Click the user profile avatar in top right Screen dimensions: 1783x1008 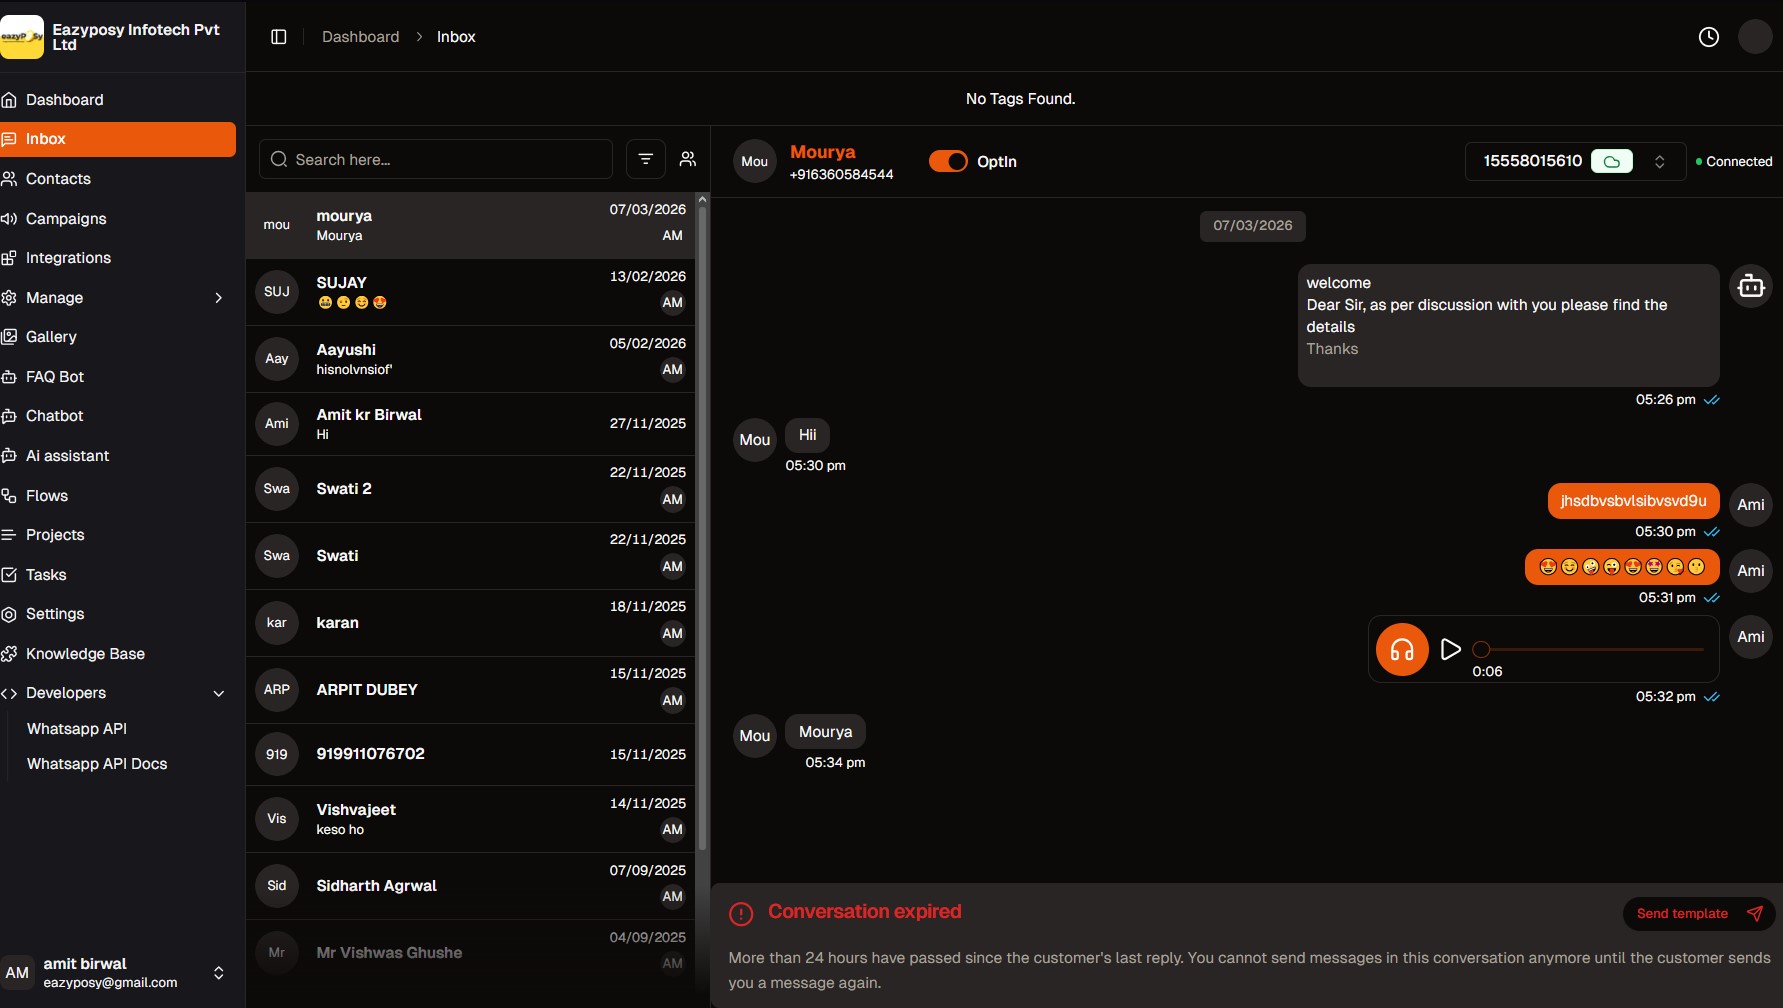pyautogui.click(x=1755, y=37)
